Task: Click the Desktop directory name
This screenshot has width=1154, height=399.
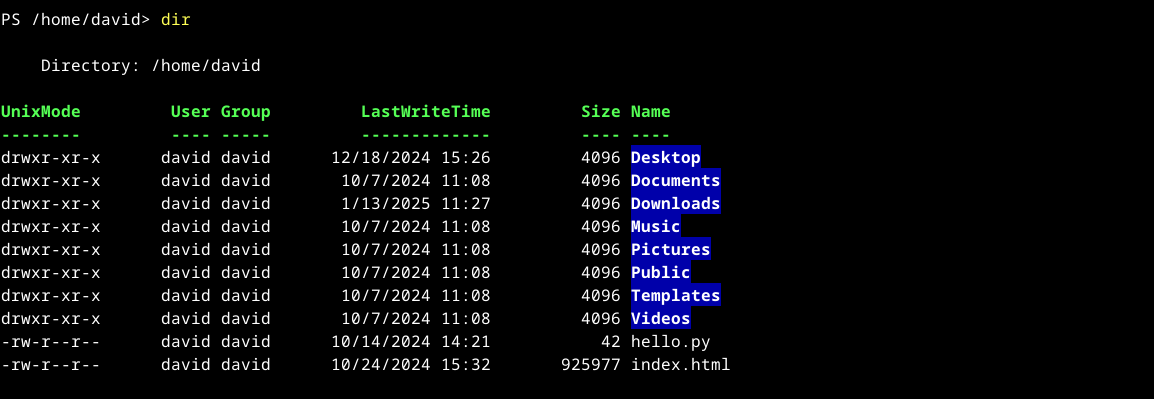Action: tap(665, 158)
